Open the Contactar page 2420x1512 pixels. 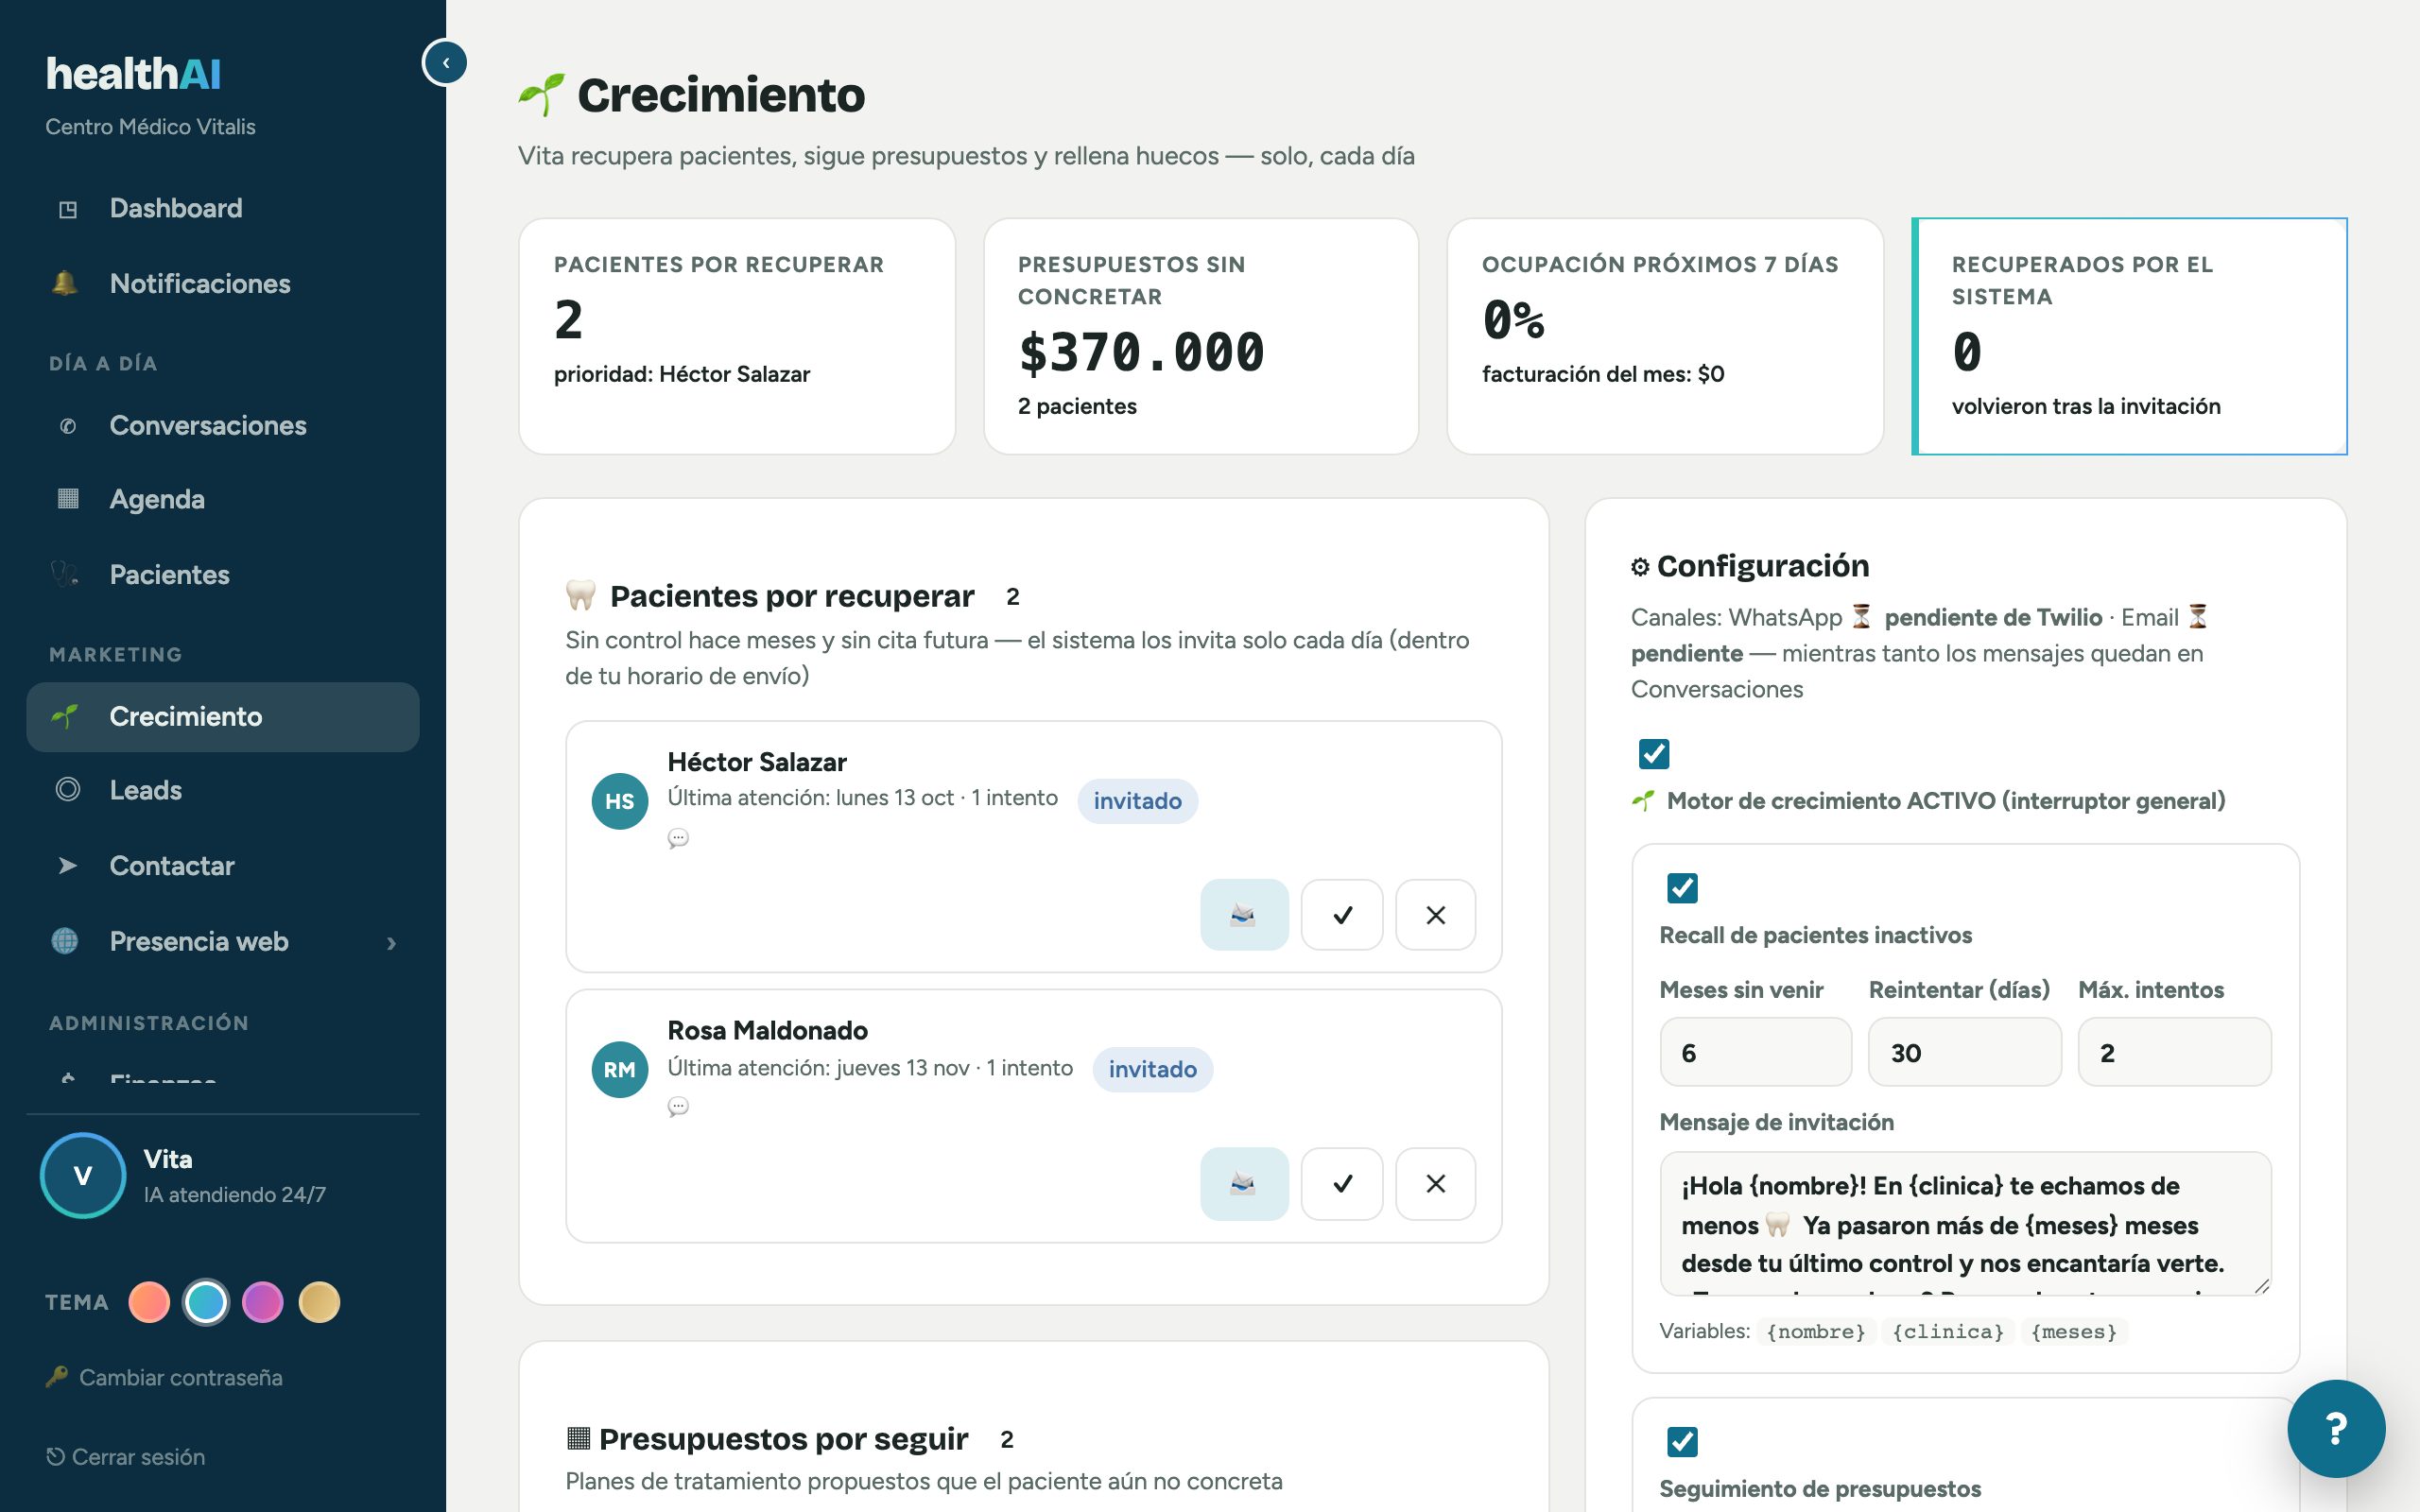[222, 866]
